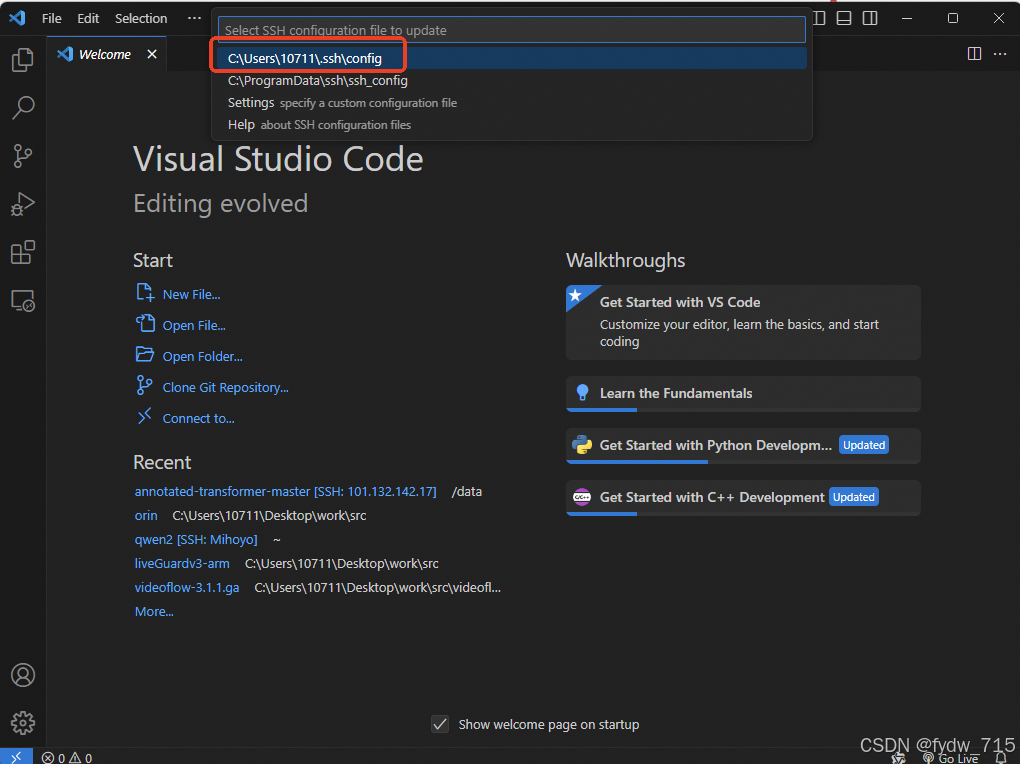This screenshot has height=764, width=1020.
Task: Open the Extensions view
Action: 23,252
